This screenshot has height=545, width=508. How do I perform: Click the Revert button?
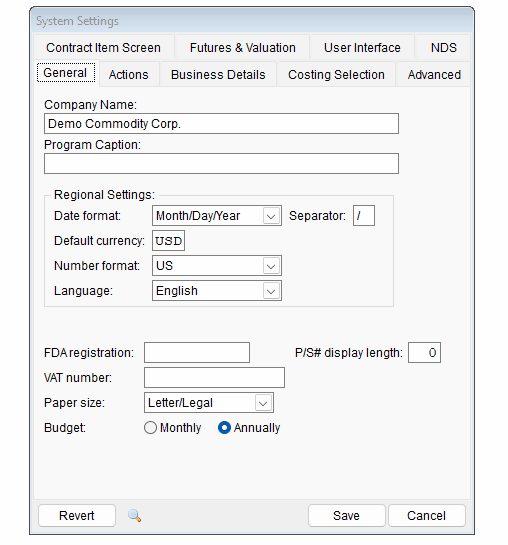click(76, 515)
